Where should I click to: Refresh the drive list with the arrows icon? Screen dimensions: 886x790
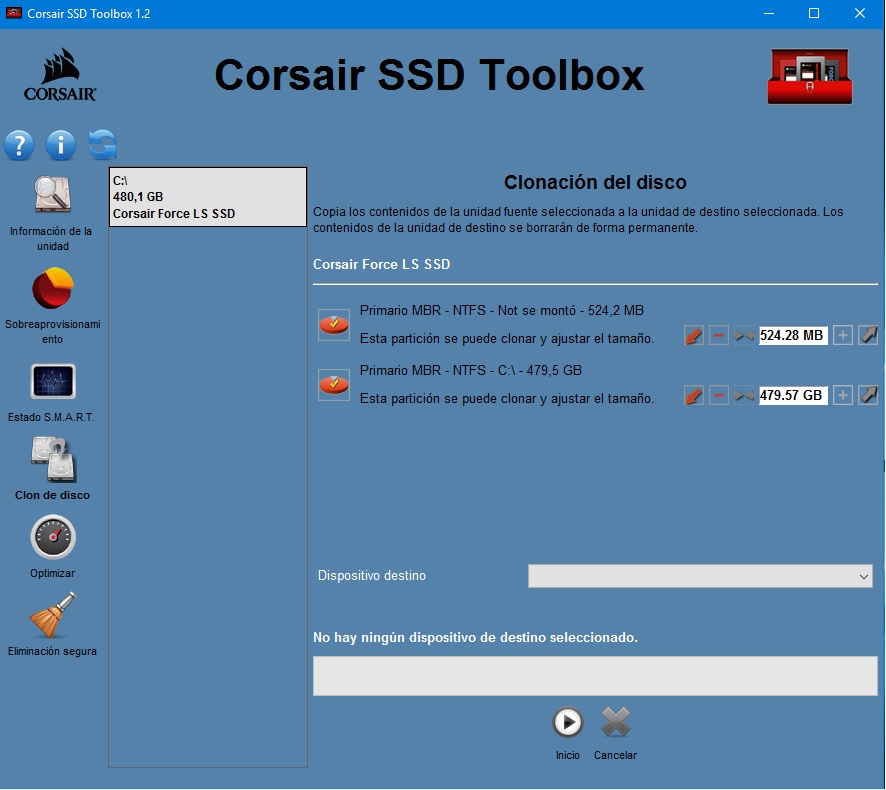point(102,145)
